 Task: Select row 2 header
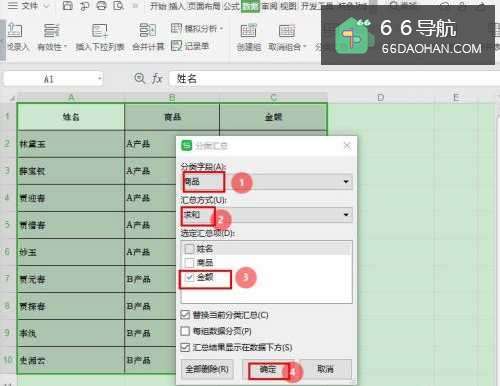tap(7, 144)
